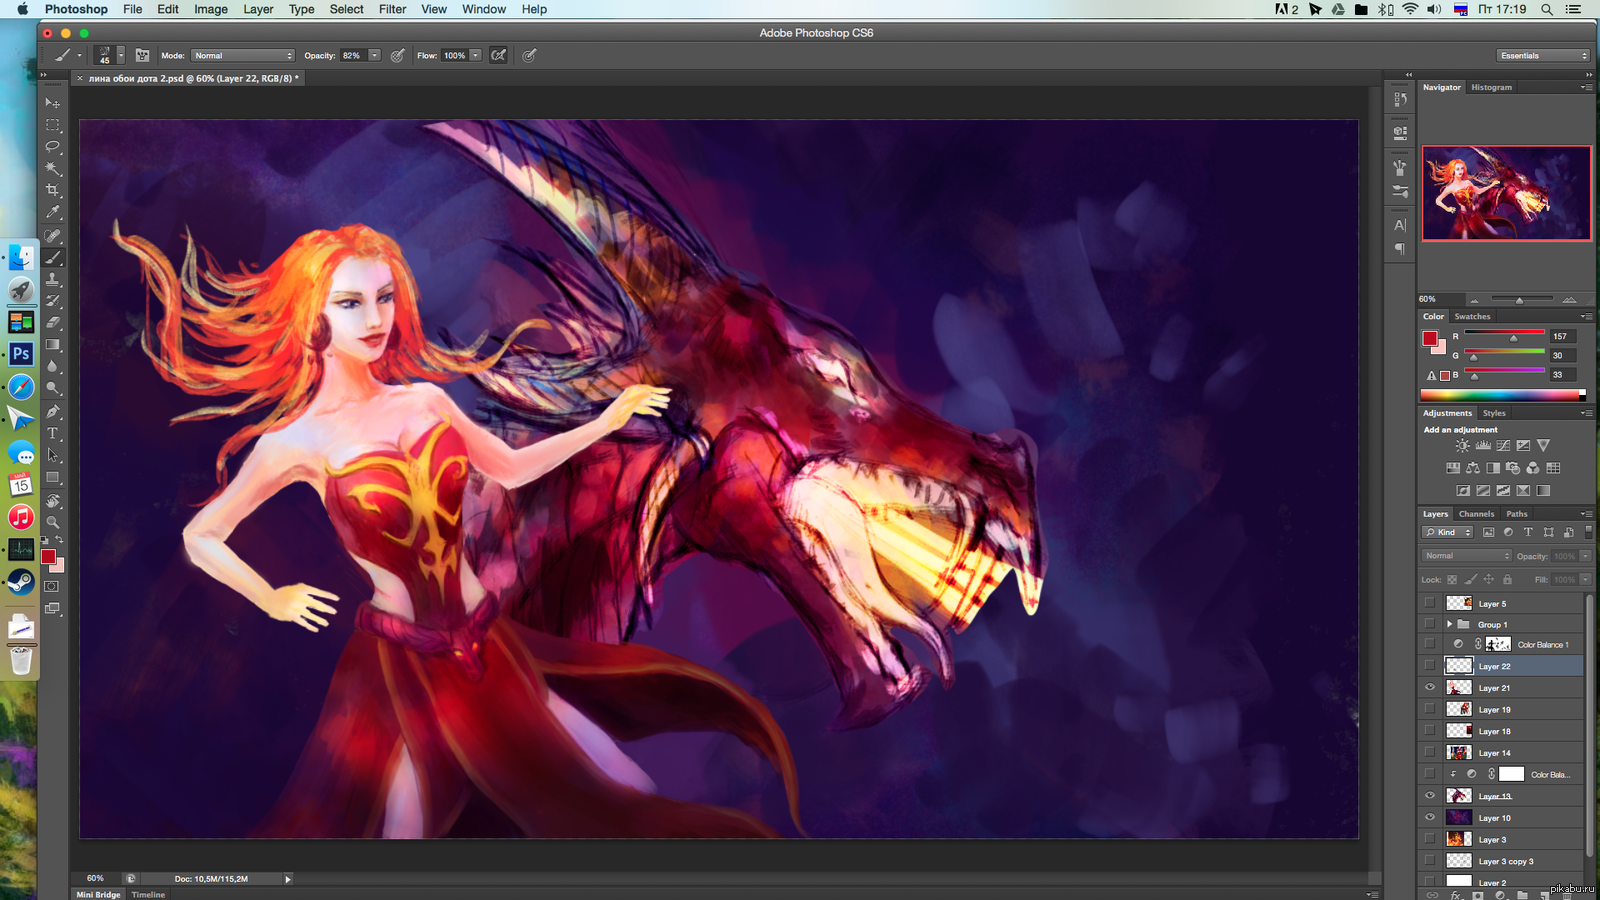This screenshot has width=1600, height=900.
Task: Show Layer 5 visibility box
Action: (x=1430, y=603)
